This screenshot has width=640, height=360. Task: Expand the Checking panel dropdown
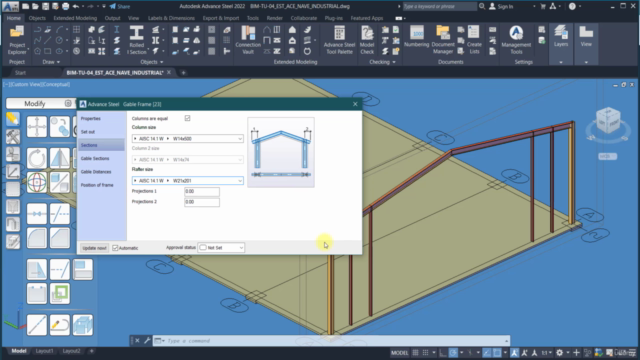(x=382, y=62)
